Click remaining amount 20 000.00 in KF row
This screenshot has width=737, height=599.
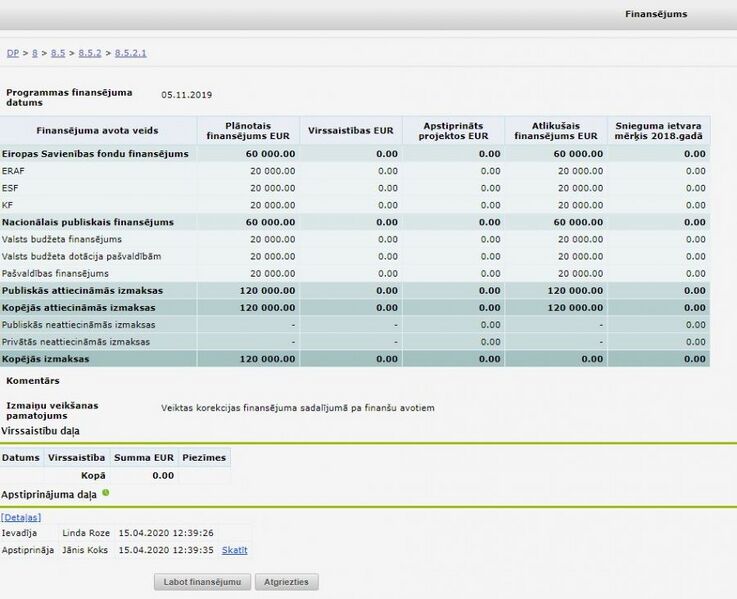pos(580,205)
